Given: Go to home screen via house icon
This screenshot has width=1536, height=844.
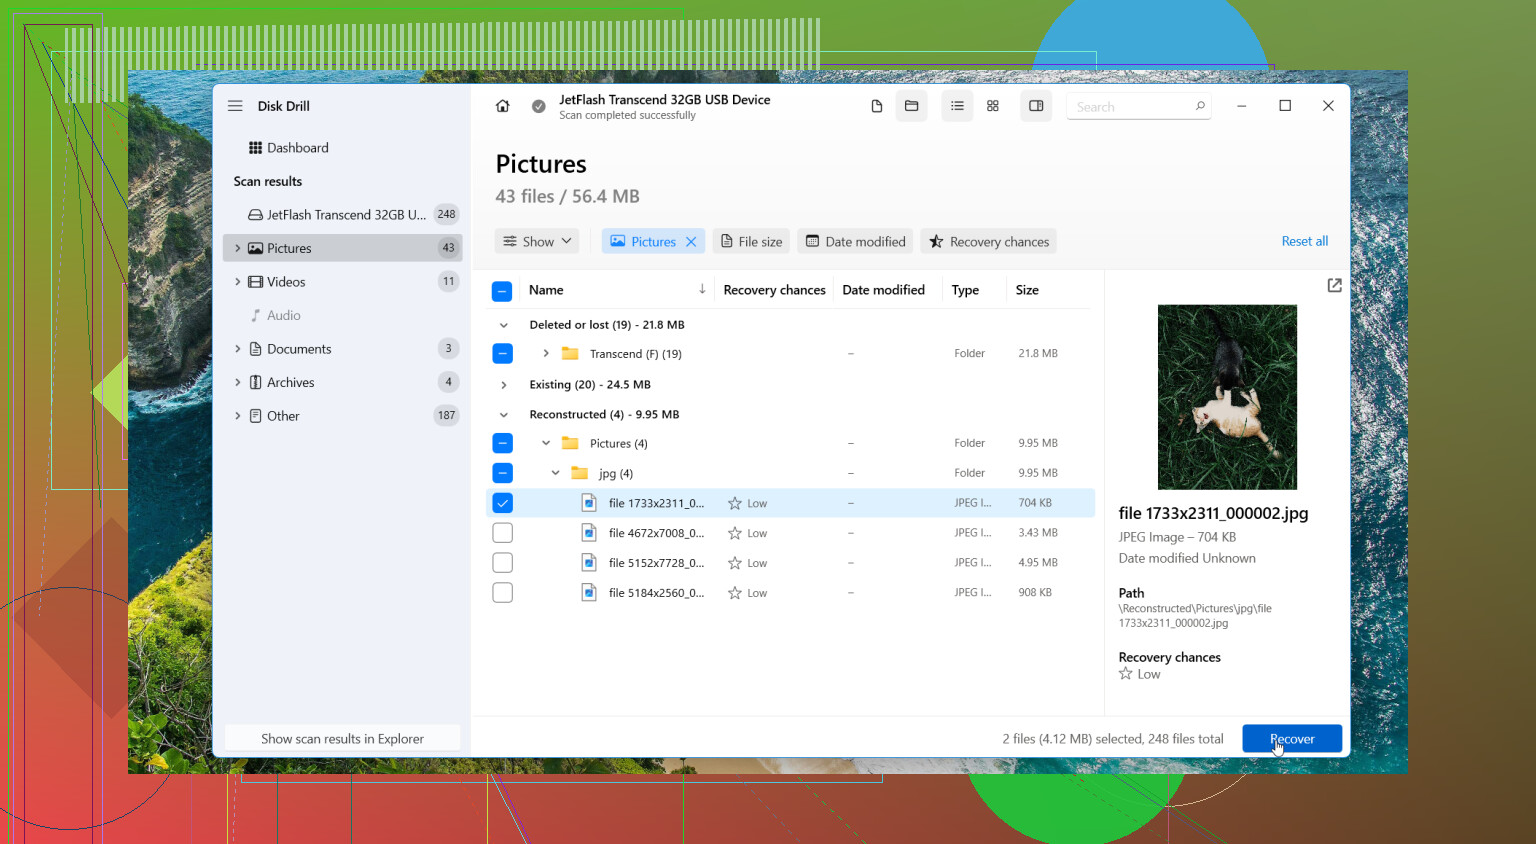Looking at the screenshot, I should (x=503, y=106).
